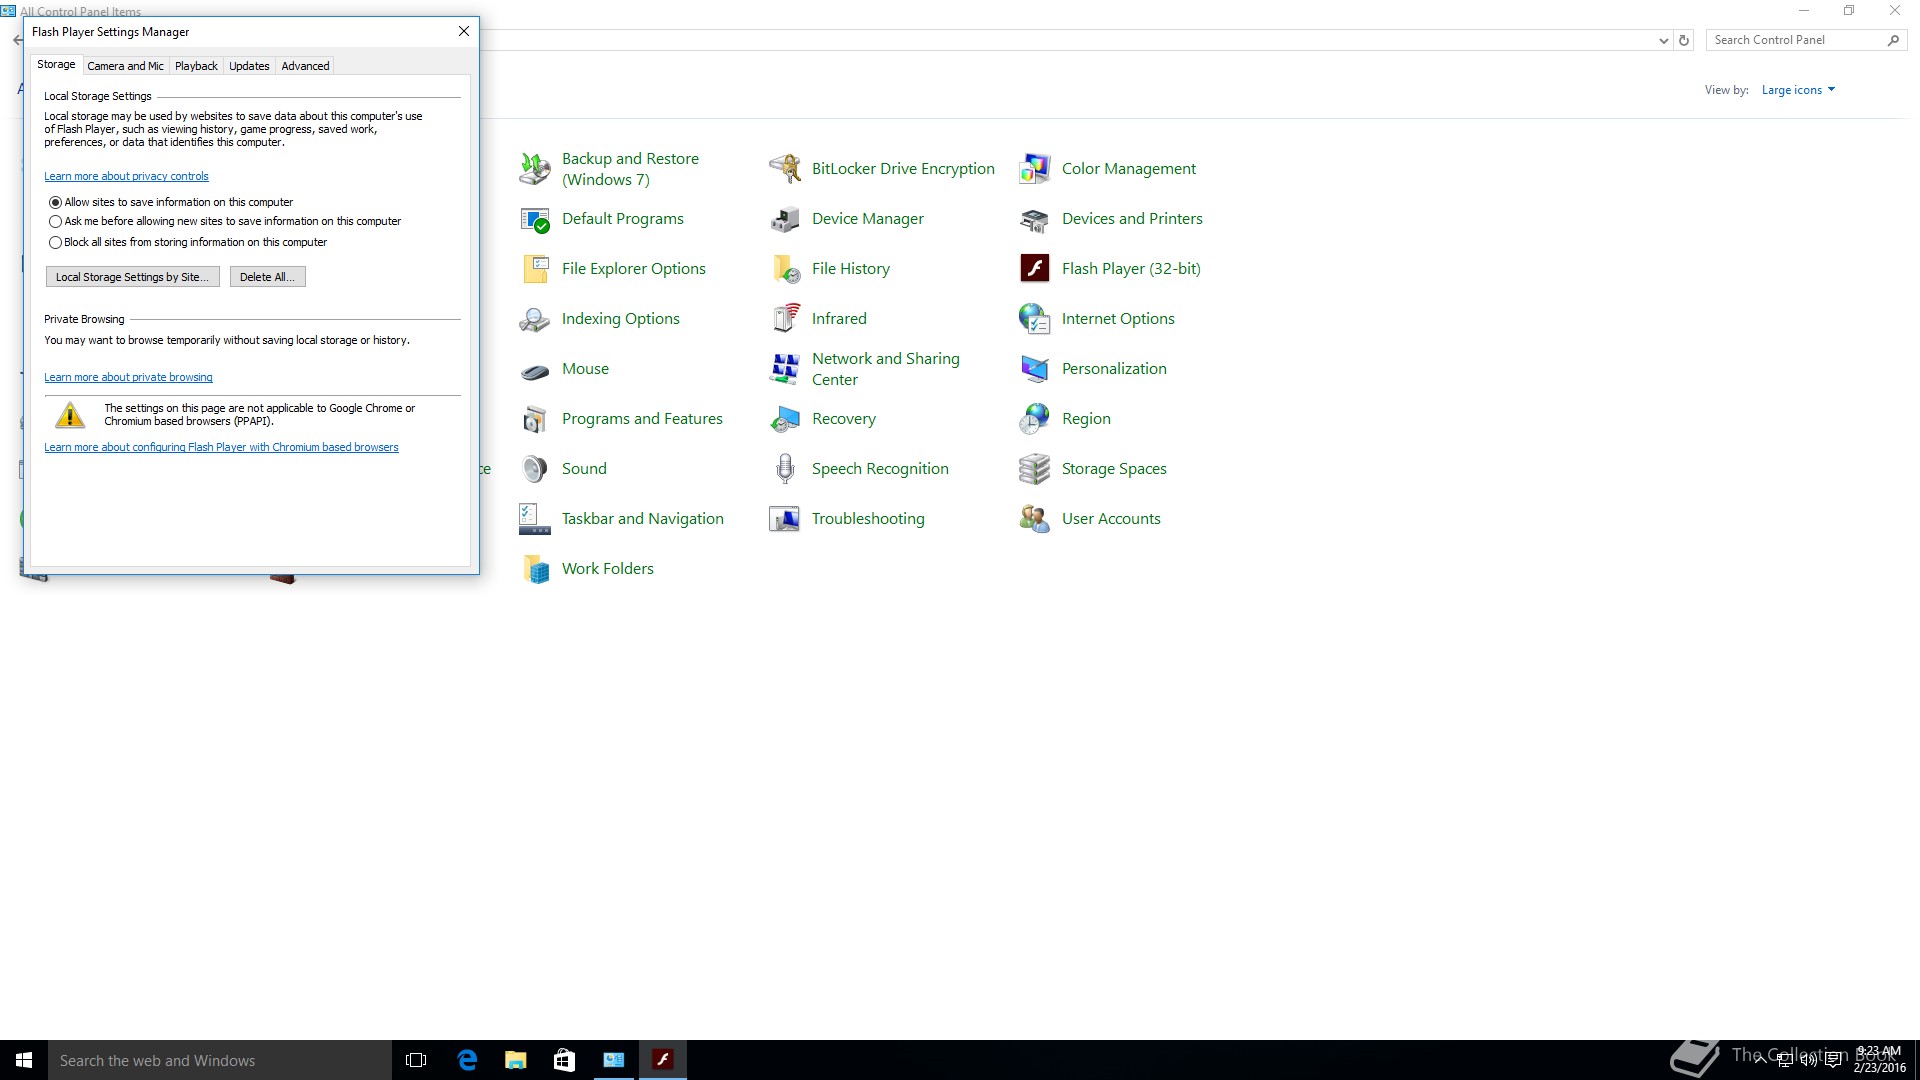Click the Network and Sharing Center icon

[785, 369]
